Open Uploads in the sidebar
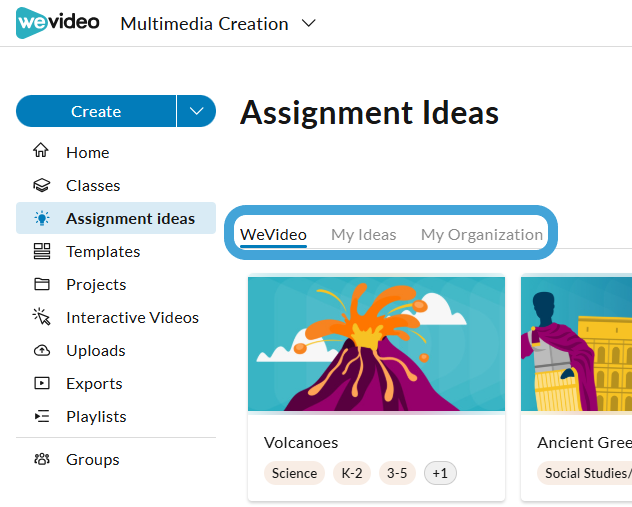Viewport: 632px width, 507px height. point(116,351)
